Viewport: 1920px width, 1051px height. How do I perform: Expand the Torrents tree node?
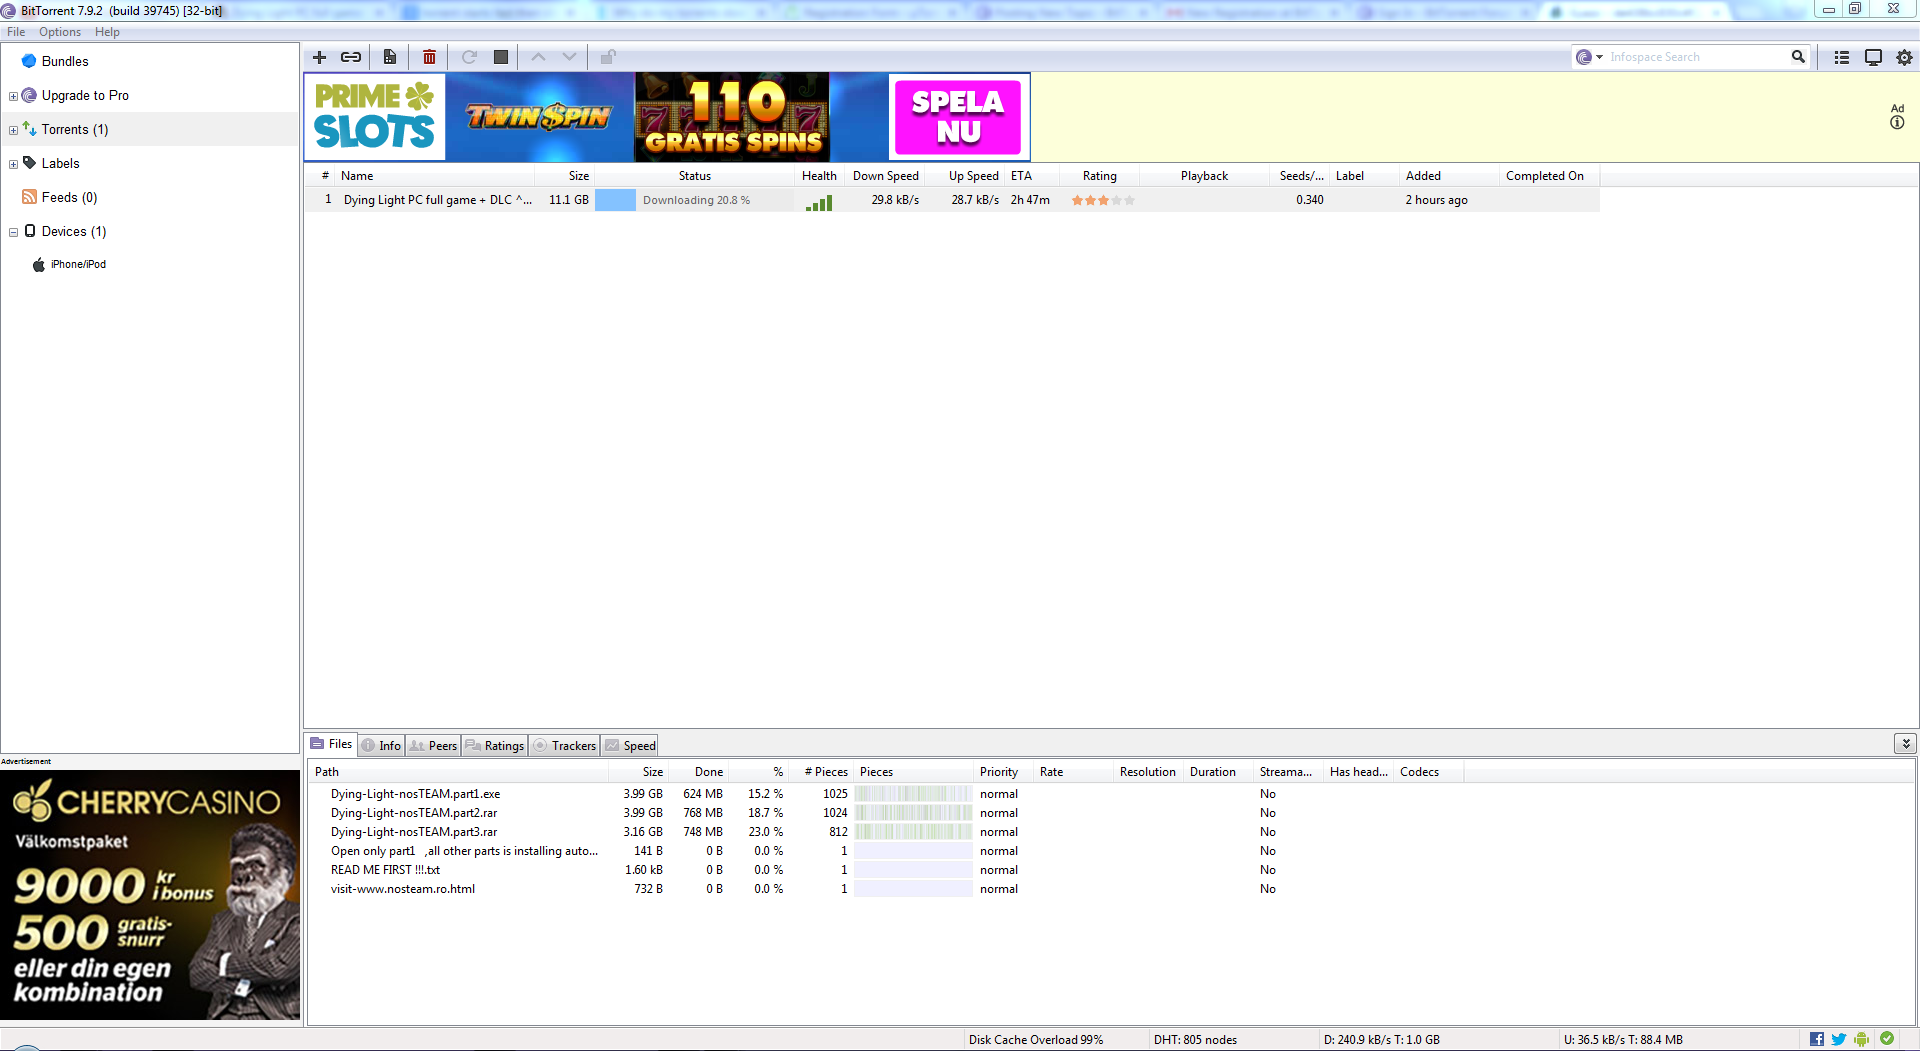coord(13,130)
